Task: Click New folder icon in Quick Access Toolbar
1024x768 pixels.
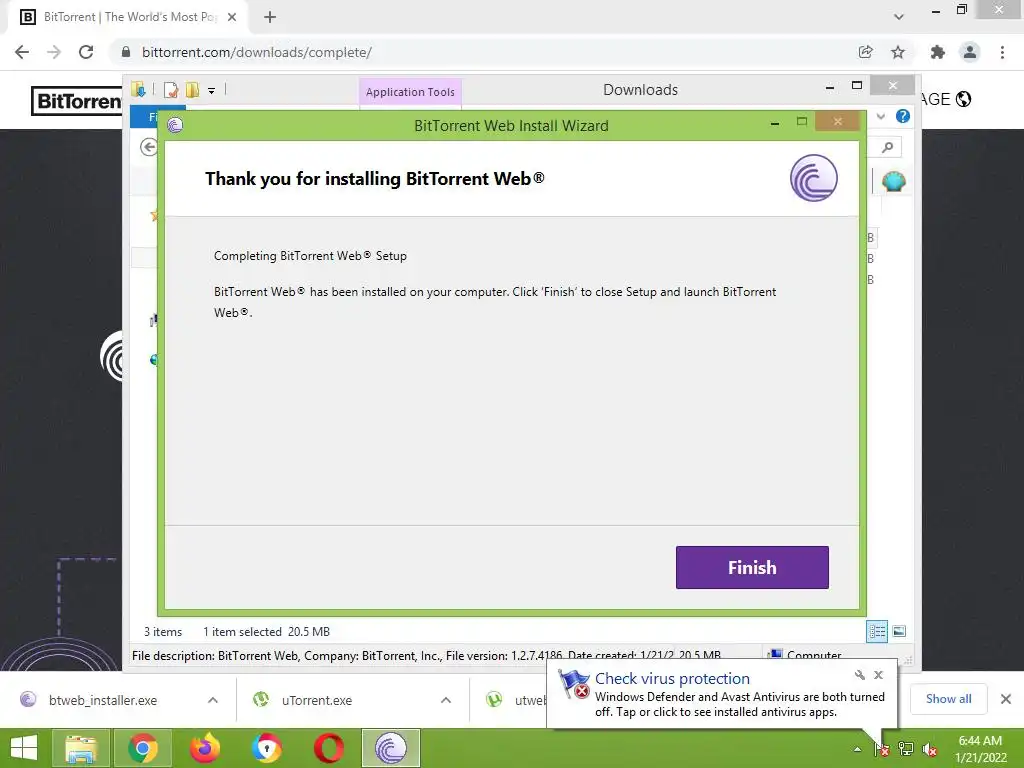Action: point(192,90)
